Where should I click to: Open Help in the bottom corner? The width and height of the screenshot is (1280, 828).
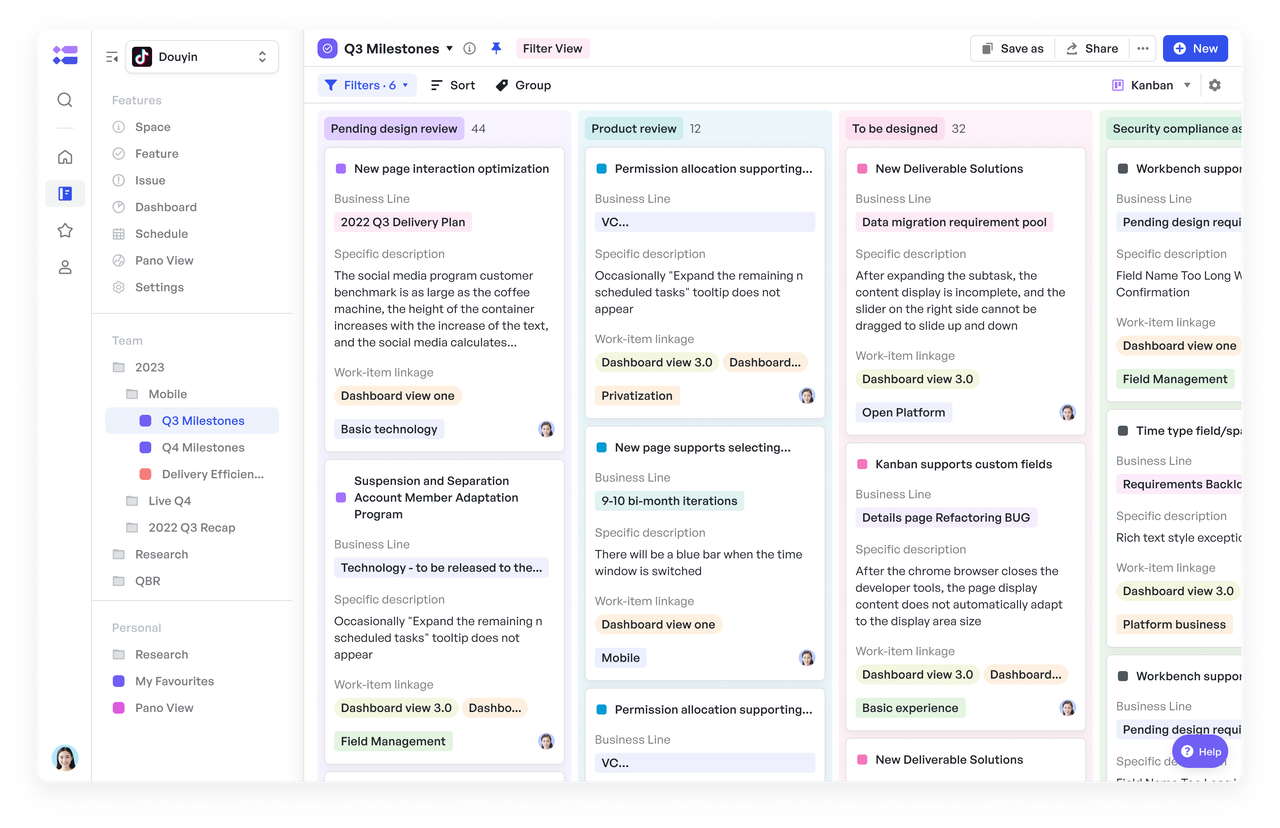[1199, 751]
